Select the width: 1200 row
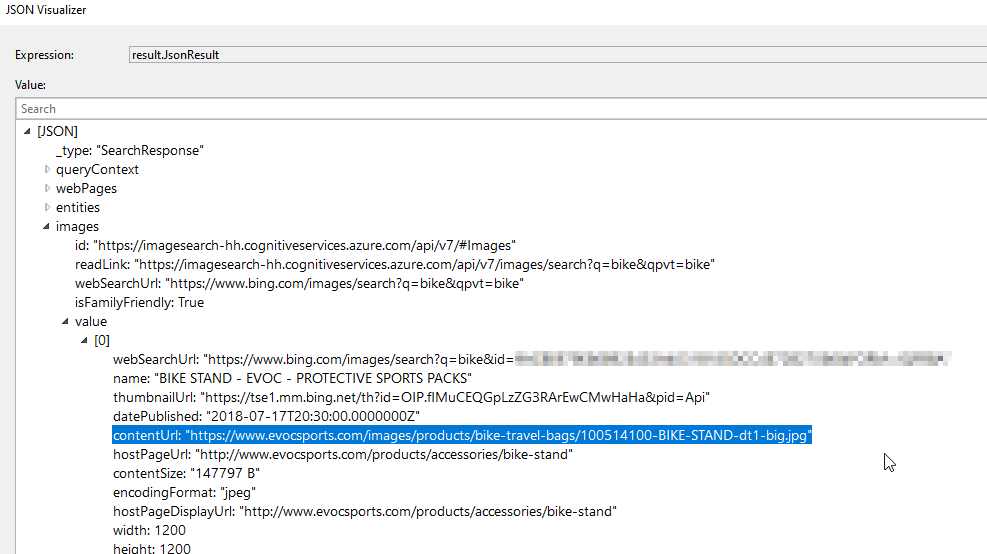 (149, 530)
